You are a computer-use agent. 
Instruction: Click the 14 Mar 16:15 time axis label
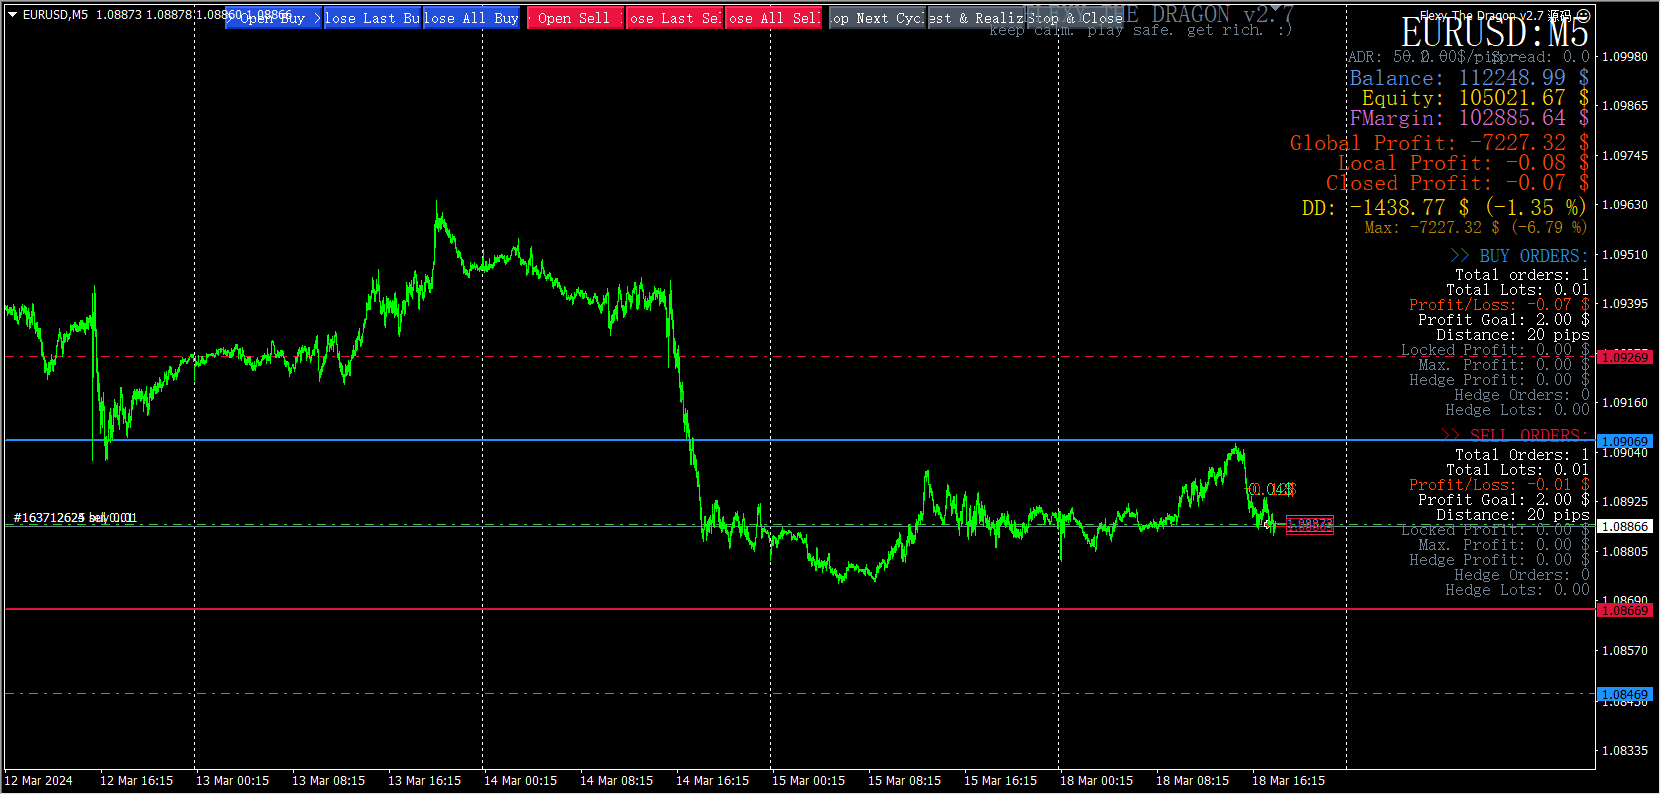pos(712,781)
